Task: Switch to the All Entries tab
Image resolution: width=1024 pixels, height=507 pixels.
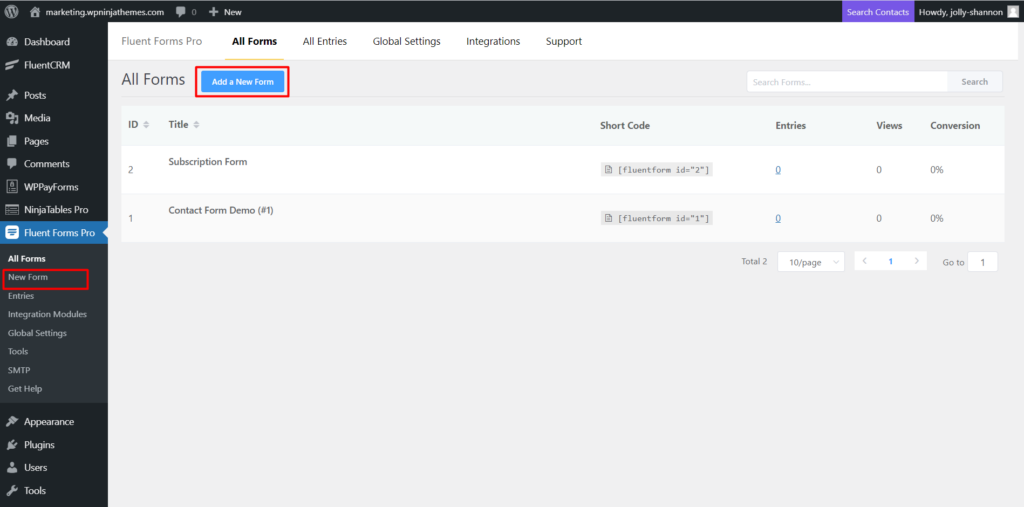Action: point(324,42)
